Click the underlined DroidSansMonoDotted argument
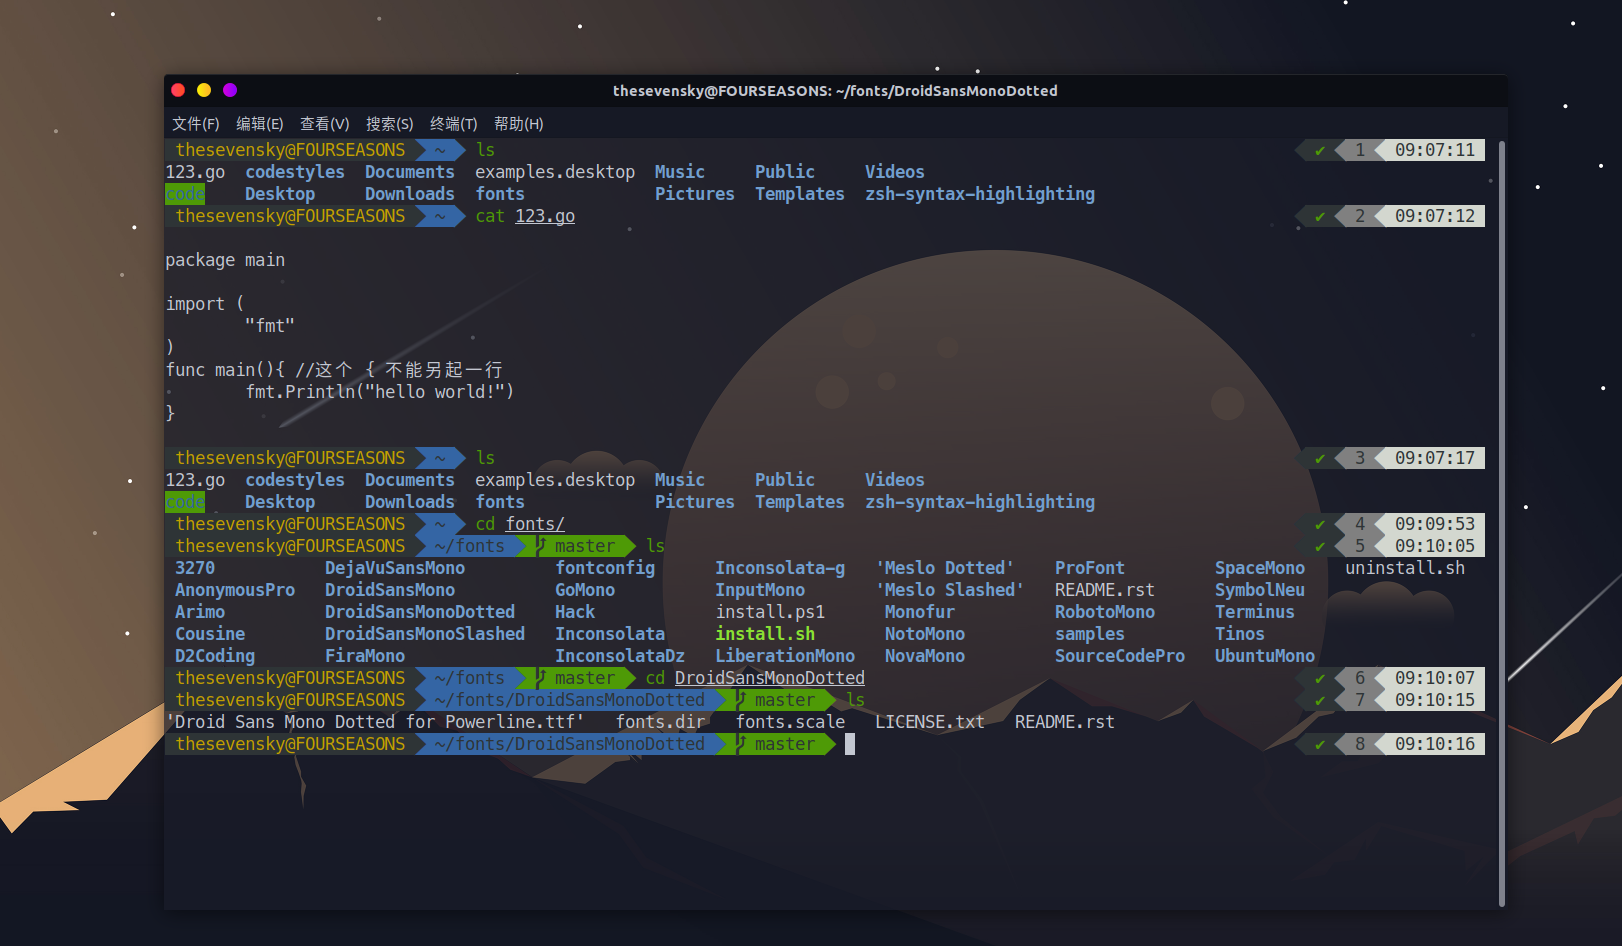The width and height of the screenshot is (1622, 946). pos(769,678)
